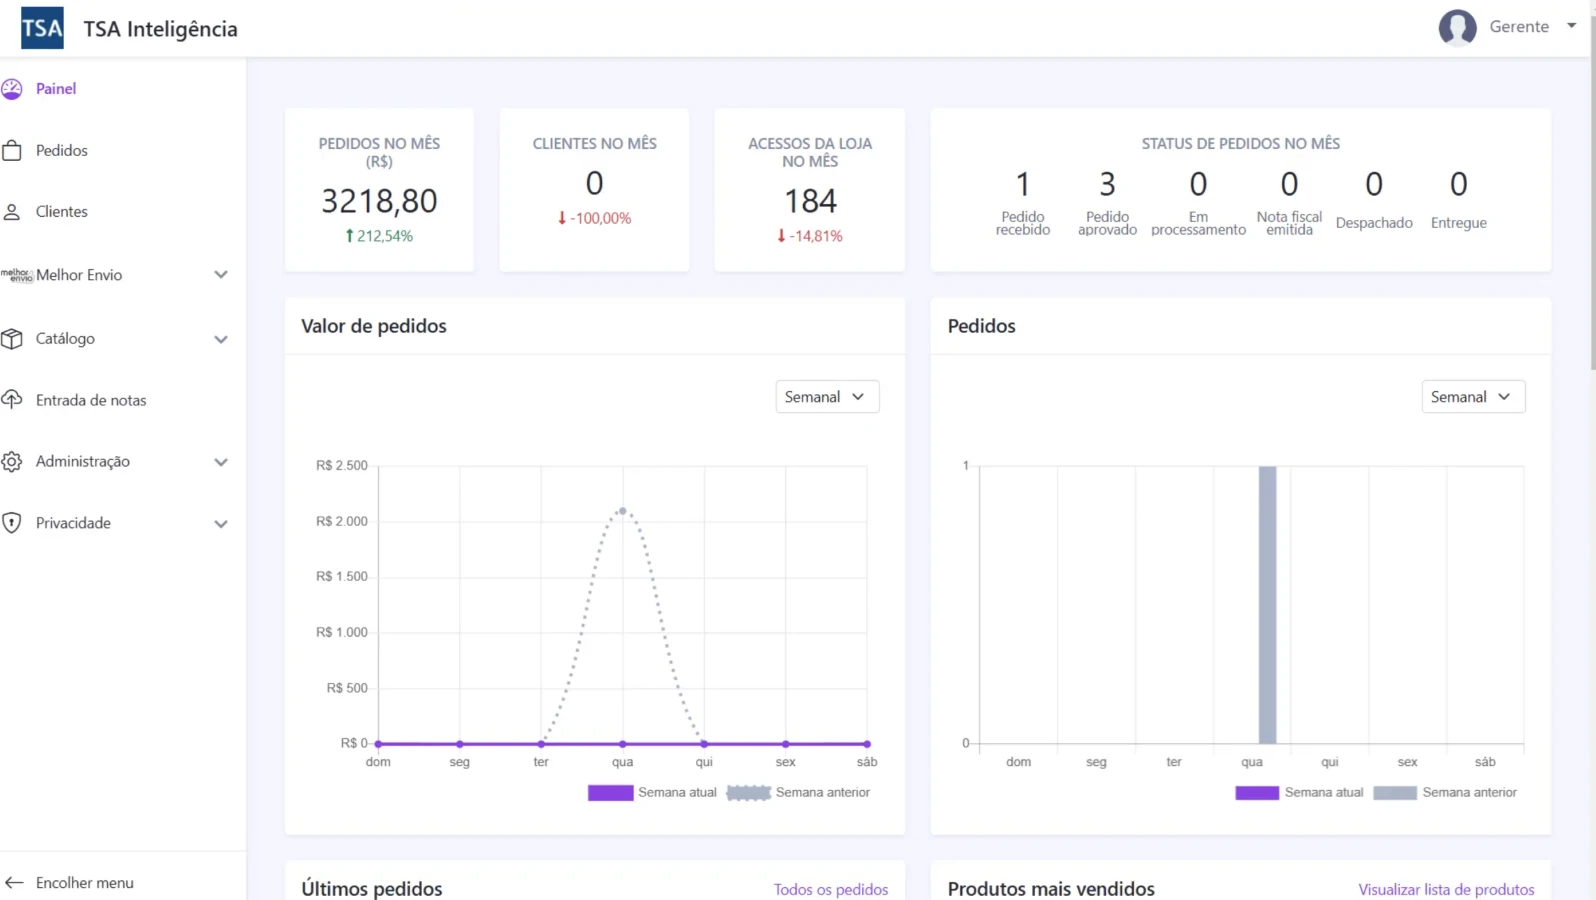Click the Painel dashboard gauge icon

(x=12, y=89)
